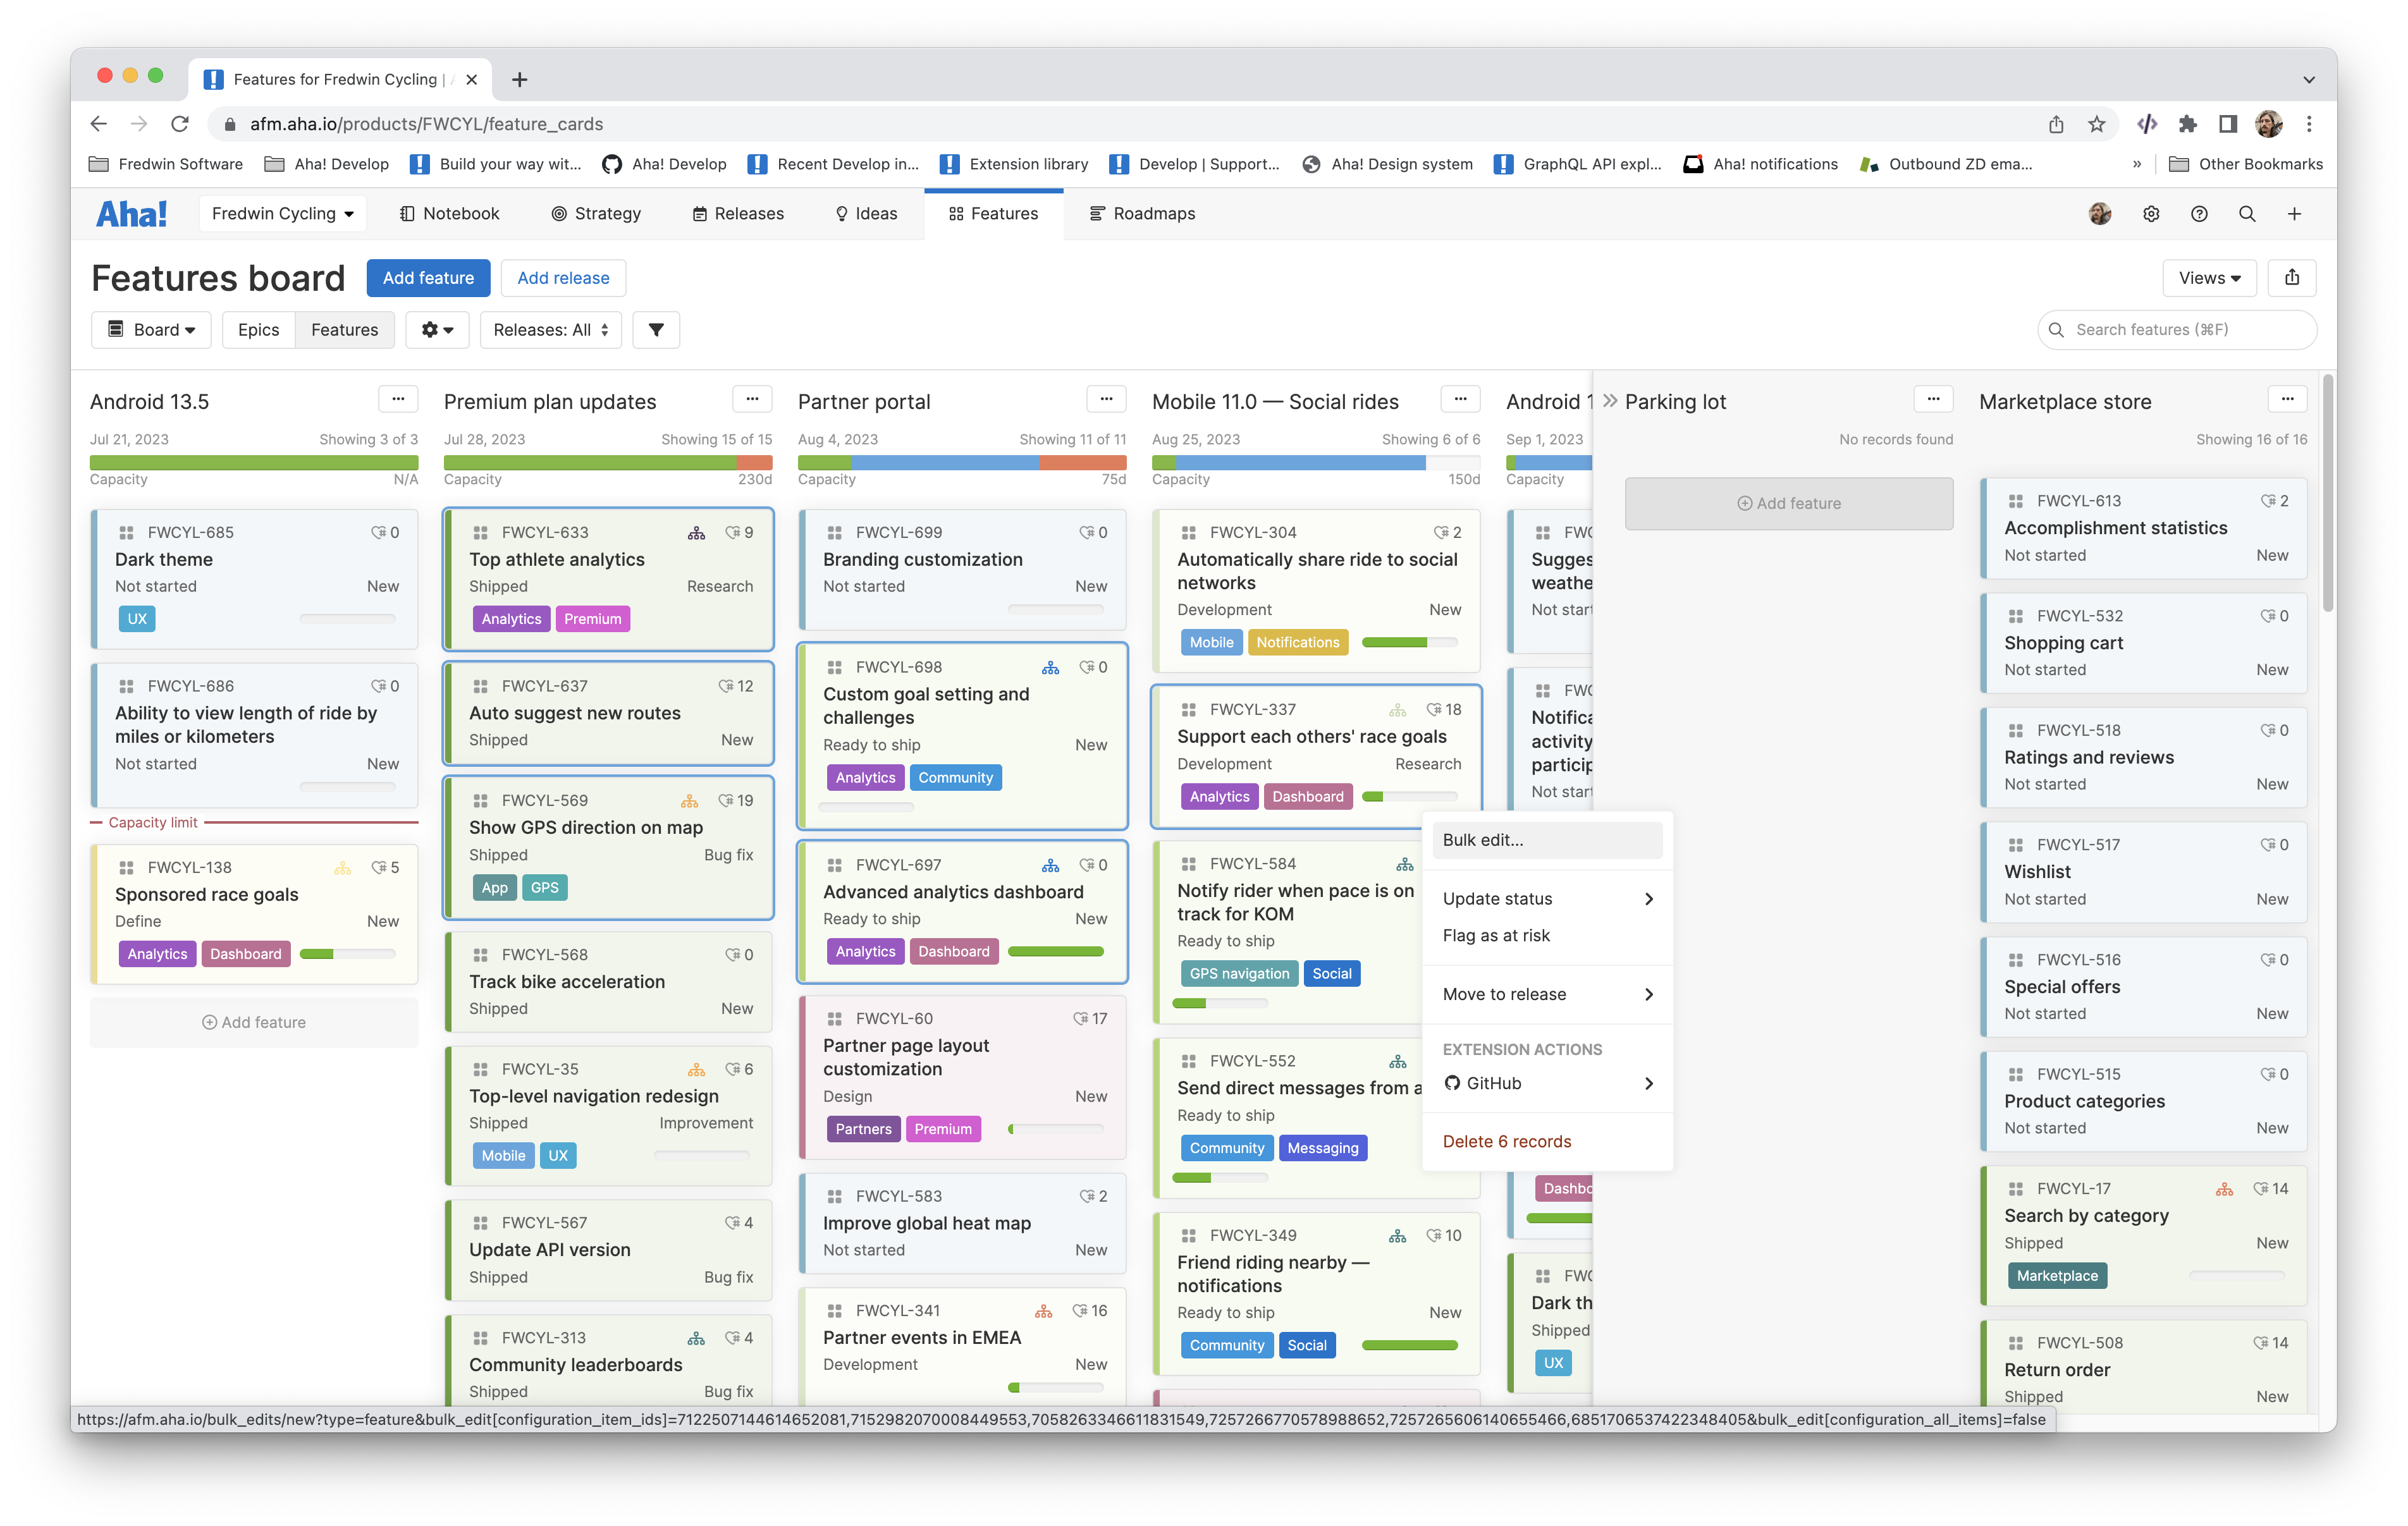Click Add feature in Parking lot

click(x=1788, y=503)
